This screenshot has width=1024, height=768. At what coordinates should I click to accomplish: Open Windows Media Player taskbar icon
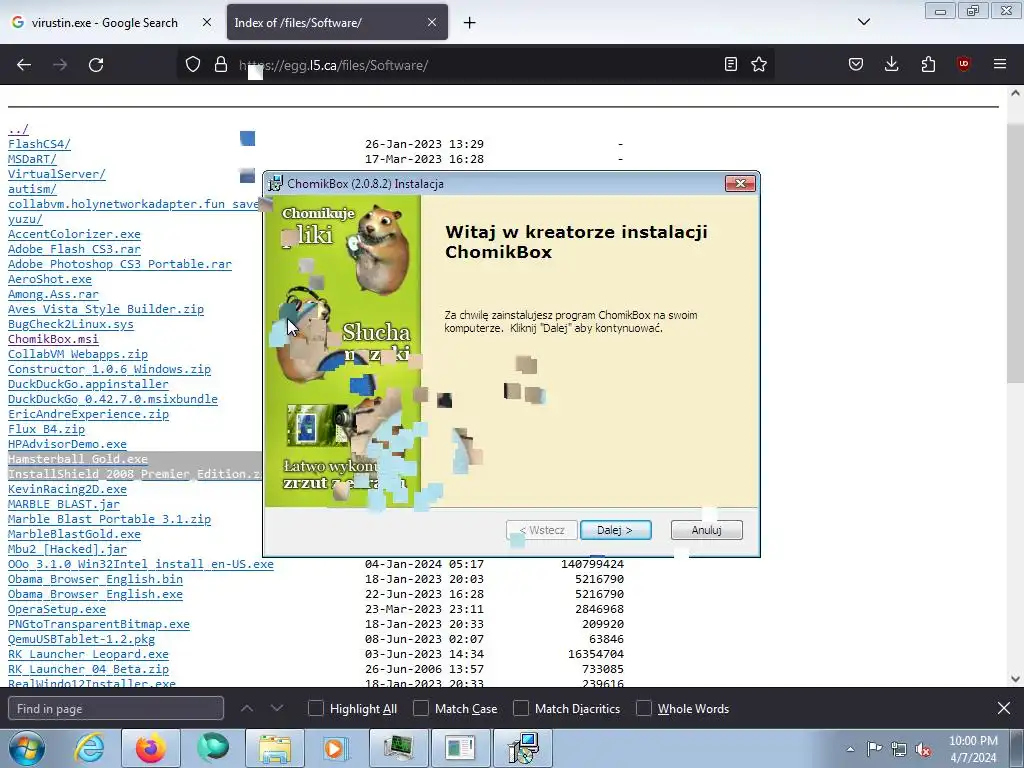click(337, 748)
